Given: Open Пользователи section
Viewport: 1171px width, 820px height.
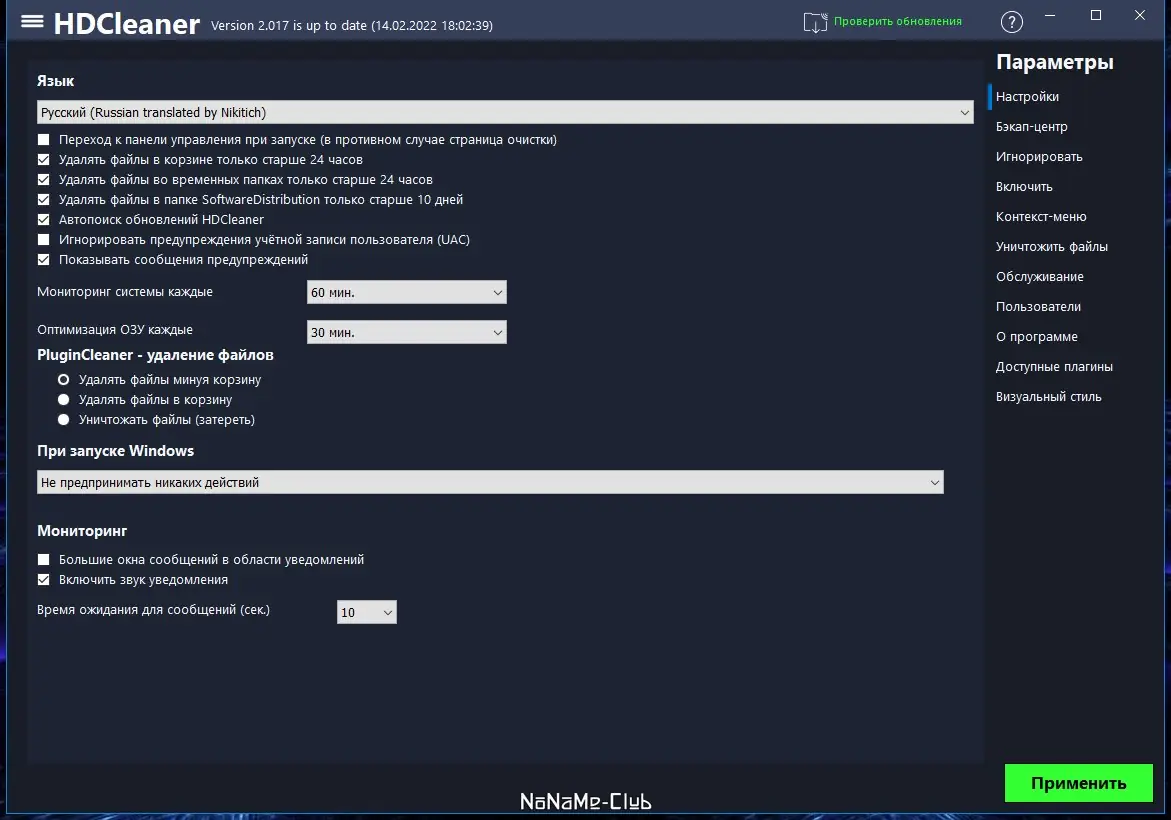Looking at the screenshot, I should 1038,306.
